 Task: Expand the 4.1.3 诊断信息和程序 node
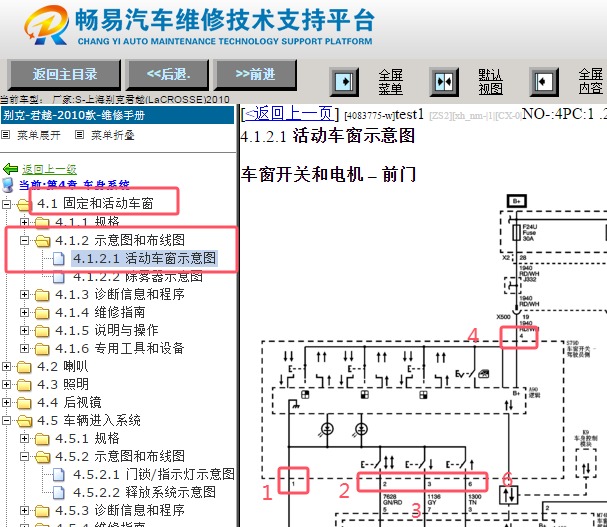pyautogui.click(x=24, y=294)
